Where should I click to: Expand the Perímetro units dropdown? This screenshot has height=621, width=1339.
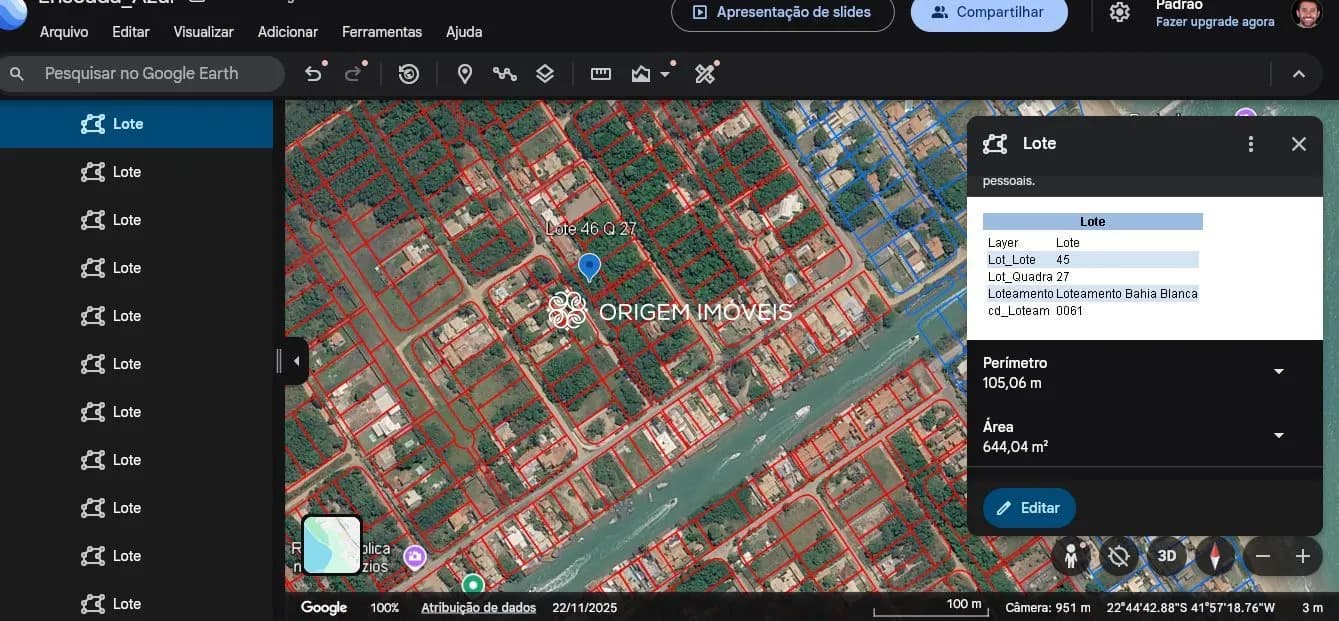(x=1278, y=372)
